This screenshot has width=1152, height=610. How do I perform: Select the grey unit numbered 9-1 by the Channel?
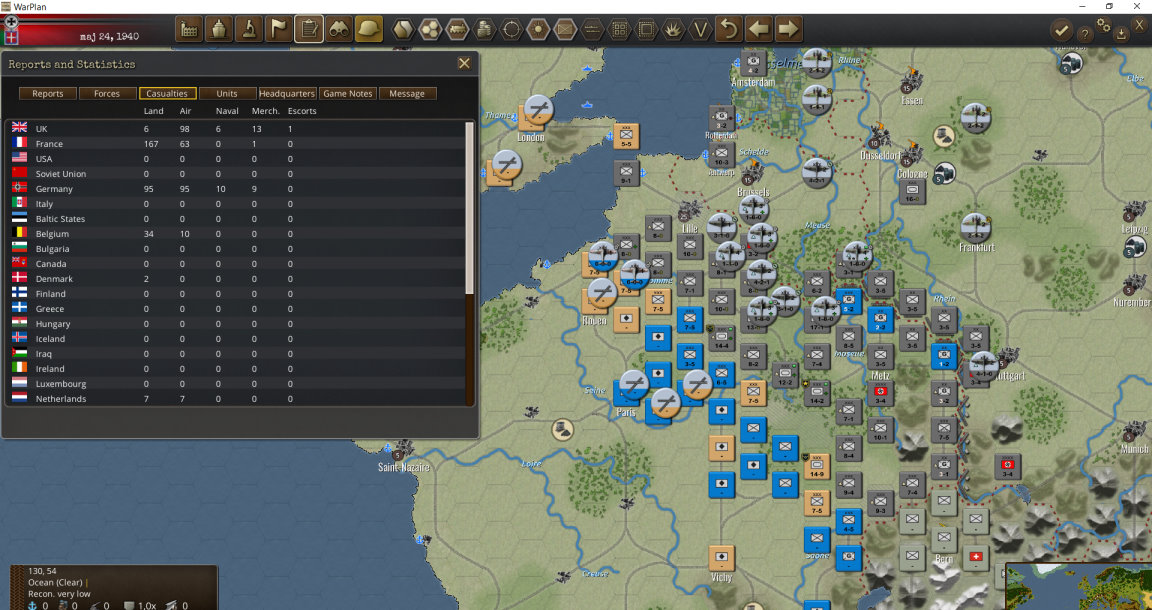[x=627, y=173]
